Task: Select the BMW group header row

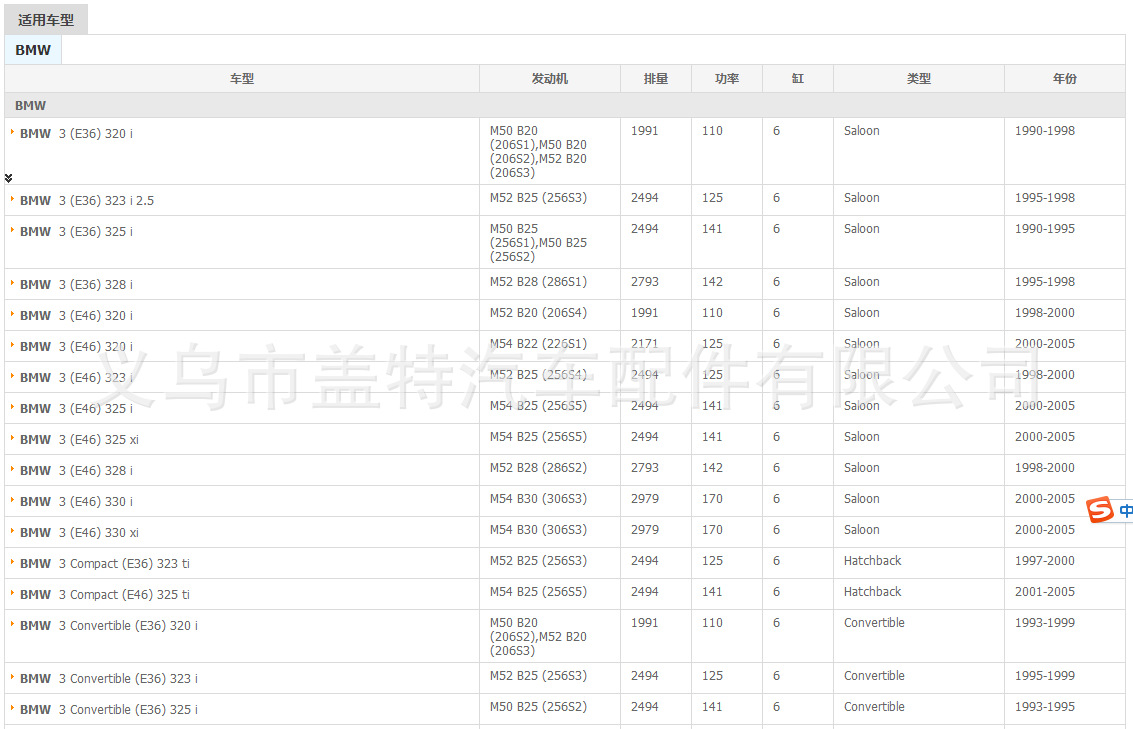Action: tap(565, 105)
